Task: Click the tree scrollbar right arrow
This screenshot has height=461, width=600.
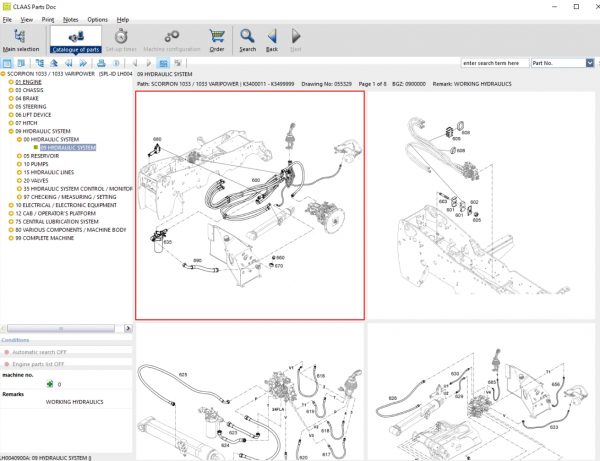Action: 128,329
